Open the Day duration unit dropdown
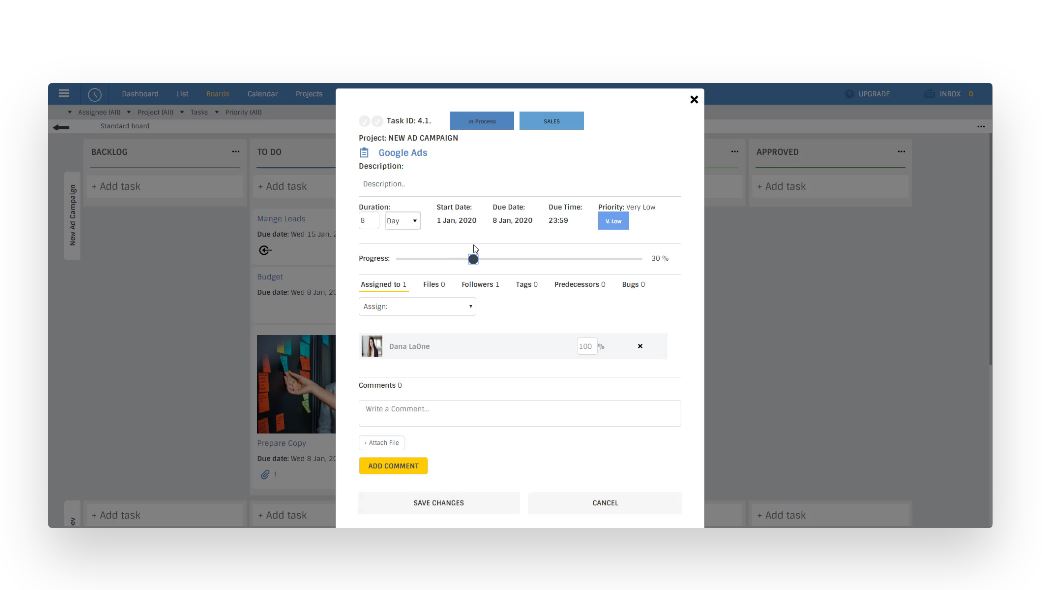The image size is (1042, 590). [402, 221]
